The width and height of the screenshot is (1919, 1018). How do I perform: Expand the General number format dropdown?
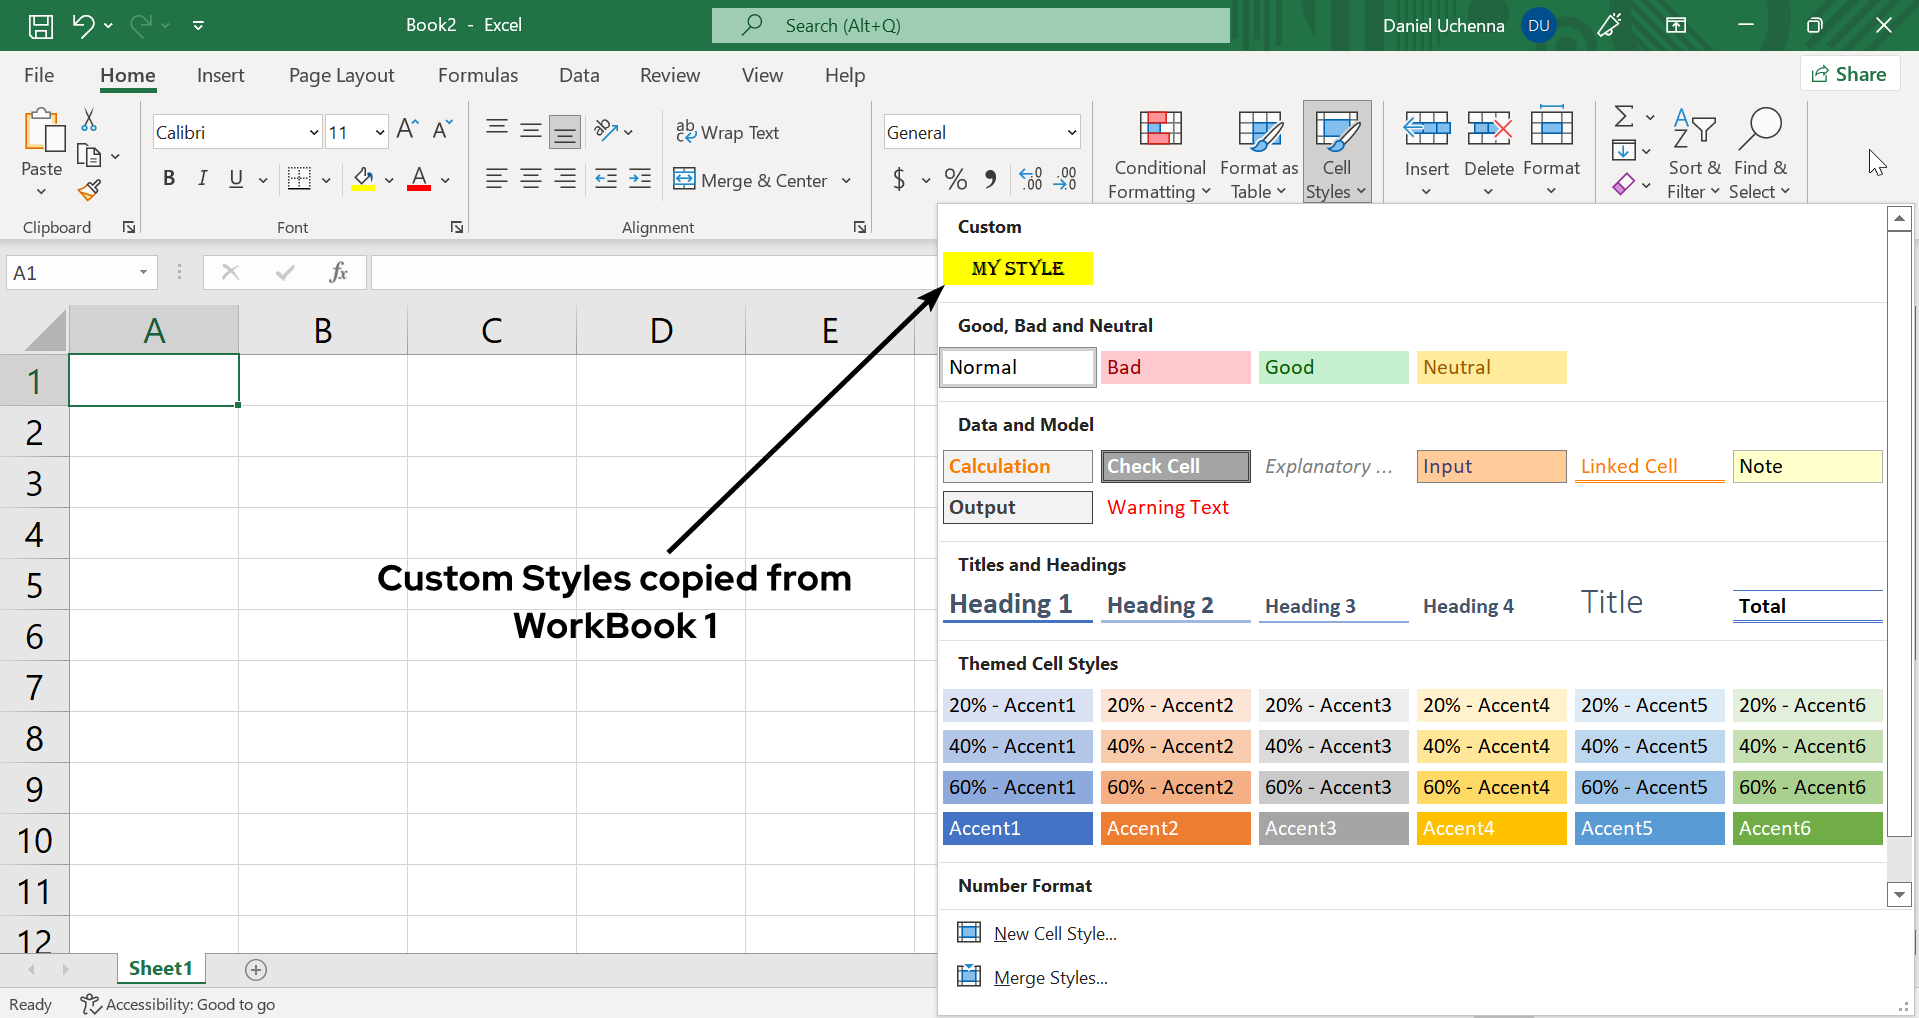tap(1071, 133)
